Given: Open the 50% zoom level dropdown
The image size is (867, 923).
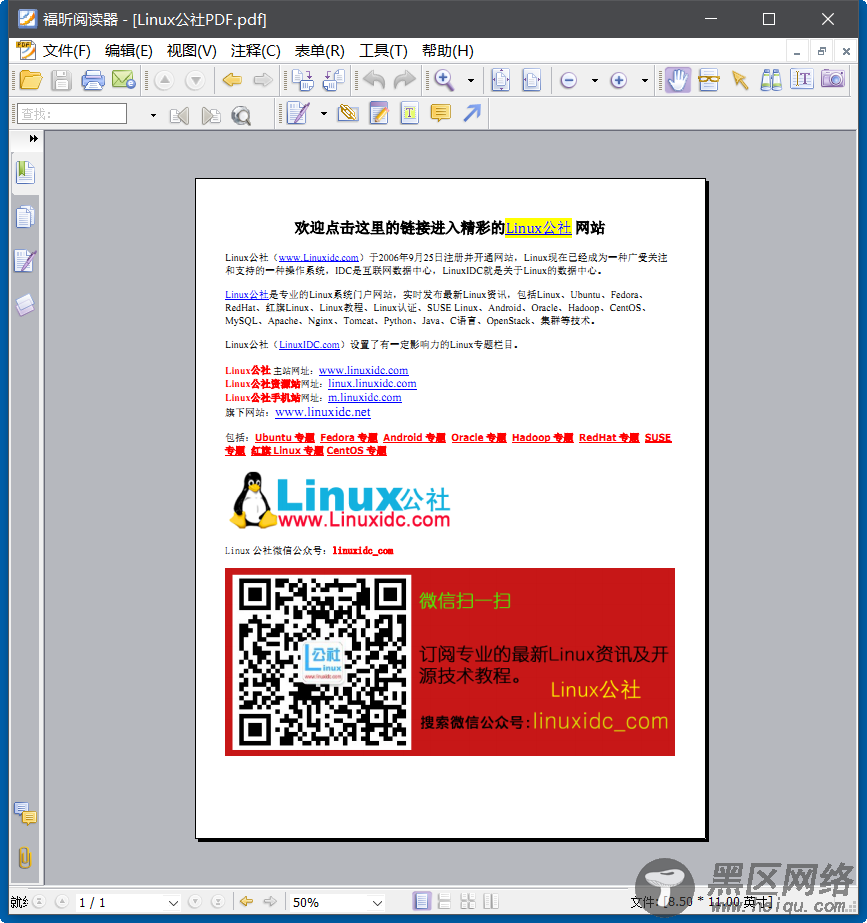Looking at the screenshot, I should (377, 902).
